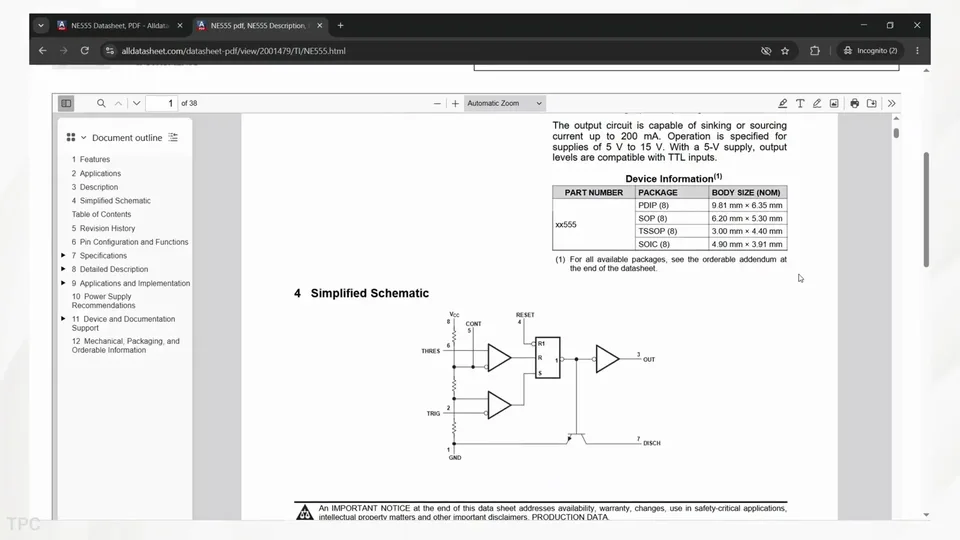Open 7 Specifications outline link
The width and height of the screenshot is (960, 540).
coord(99,255)
